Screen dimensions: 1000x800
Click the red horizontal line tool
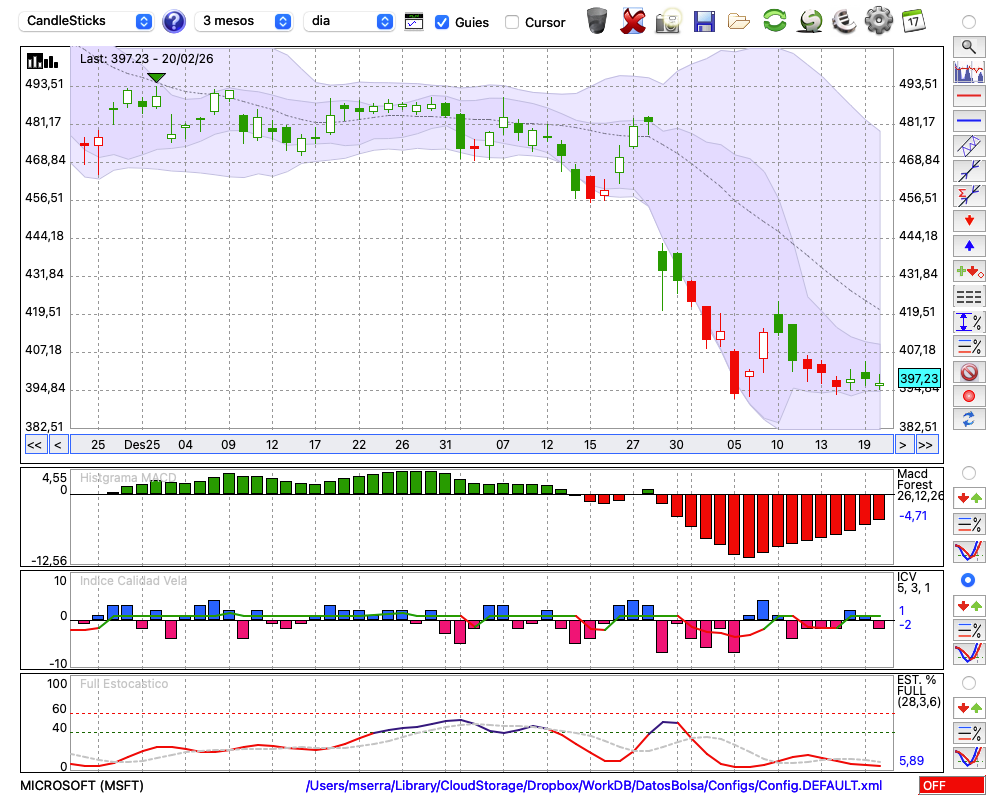click(968, 96)
